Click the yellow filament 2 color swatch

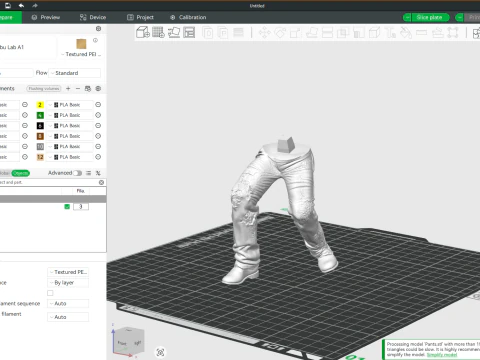click(x=40, y=105)
